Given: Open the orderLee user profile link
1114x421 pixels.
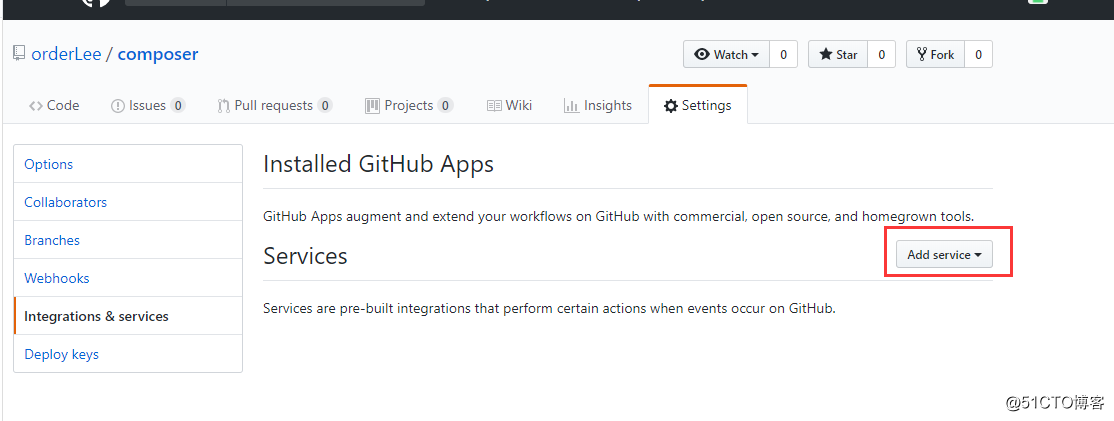Looking at the screenshot, I should 66,54.
